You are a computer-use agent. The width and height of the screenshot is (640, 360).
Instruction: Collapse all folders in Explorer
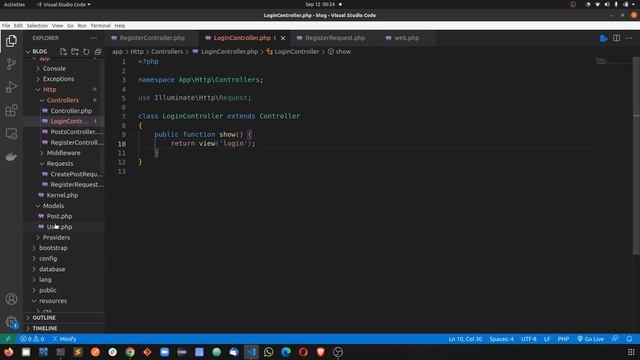98,51
